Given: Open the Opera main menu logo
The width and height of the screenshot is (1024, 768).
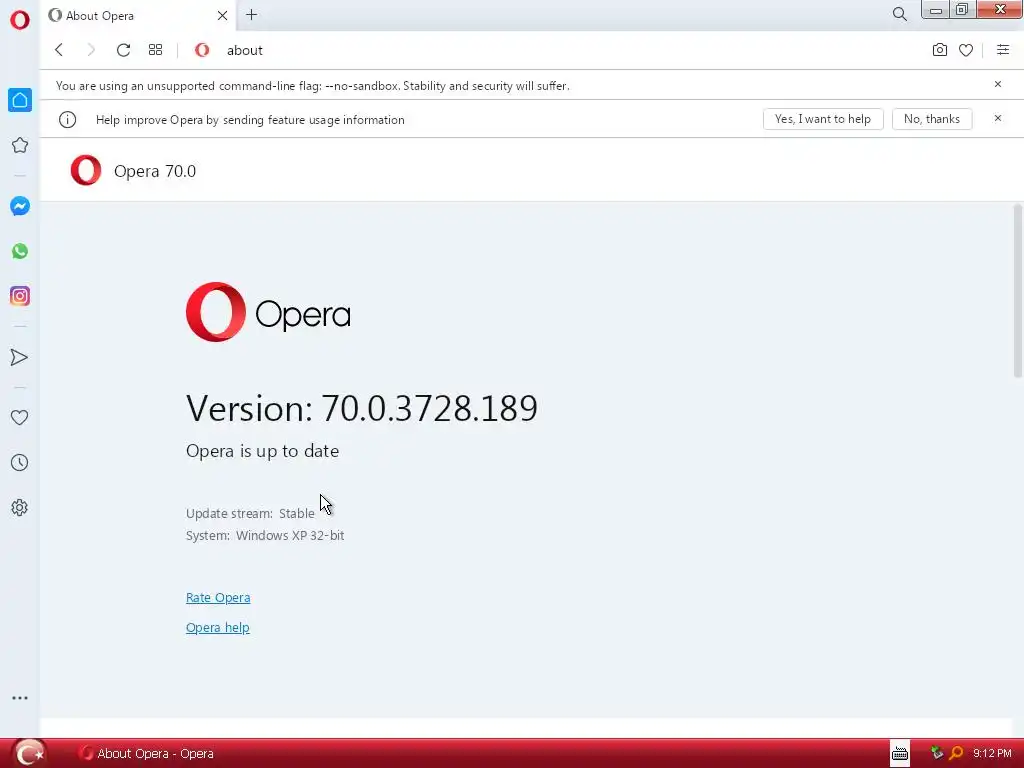Looking at the screenshot, I should click(x=20, y=20).
